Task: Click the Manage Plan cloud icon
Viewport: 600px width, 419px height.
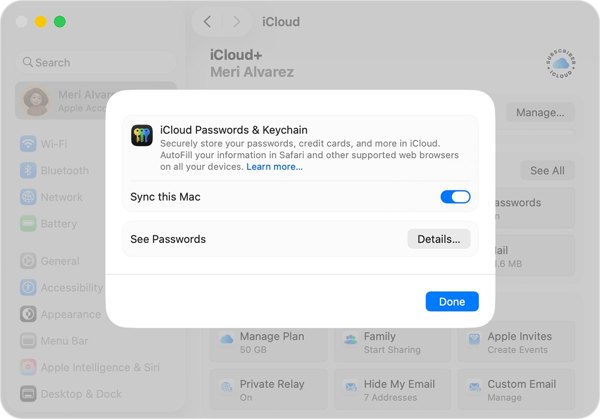Action: tap(227, 339)
